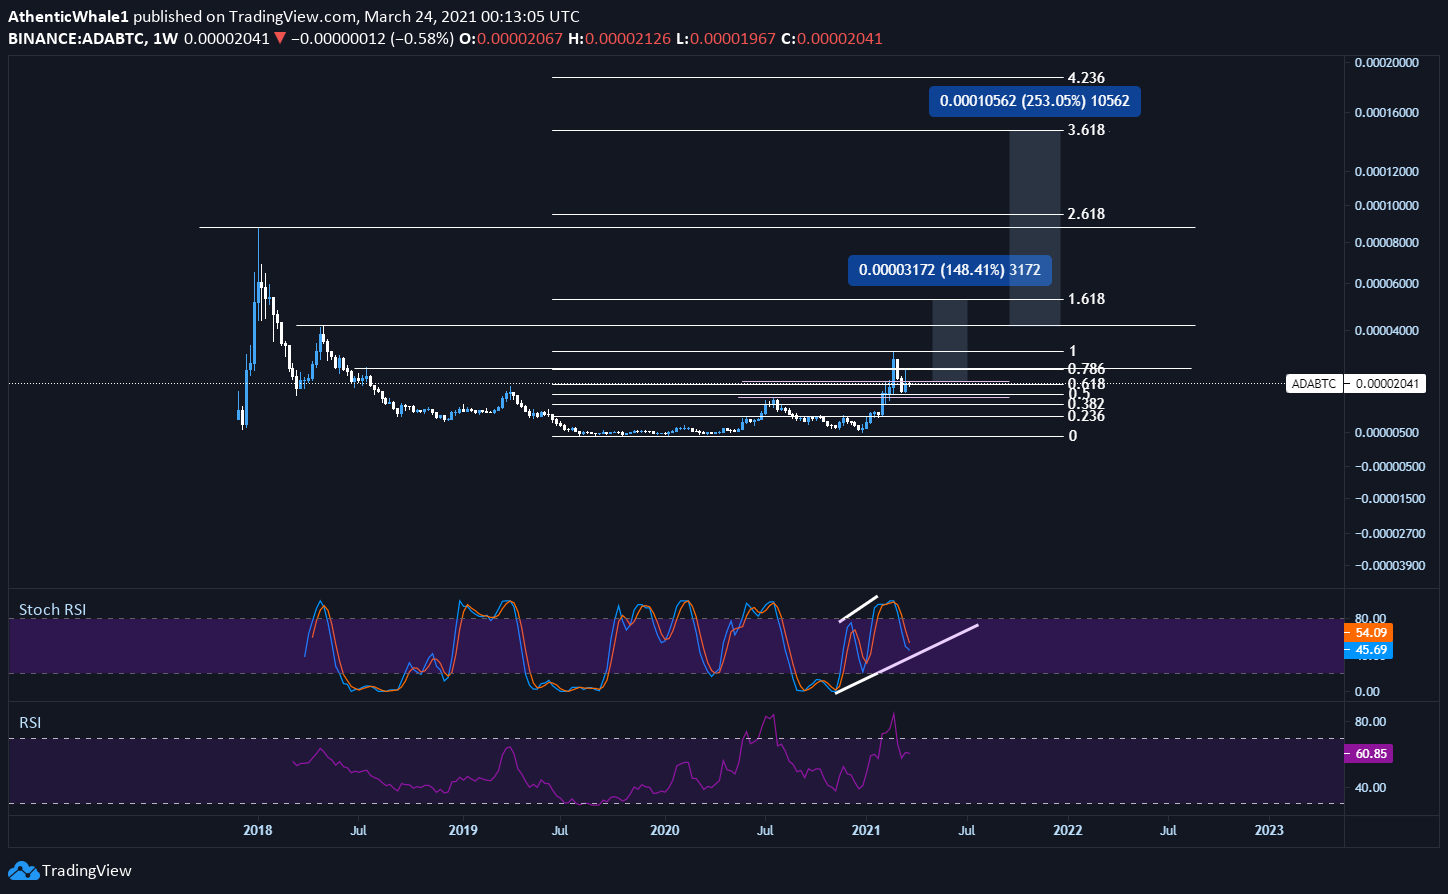
Task: Click the 0.00006000 price axis label
Action: (1386, 284)
